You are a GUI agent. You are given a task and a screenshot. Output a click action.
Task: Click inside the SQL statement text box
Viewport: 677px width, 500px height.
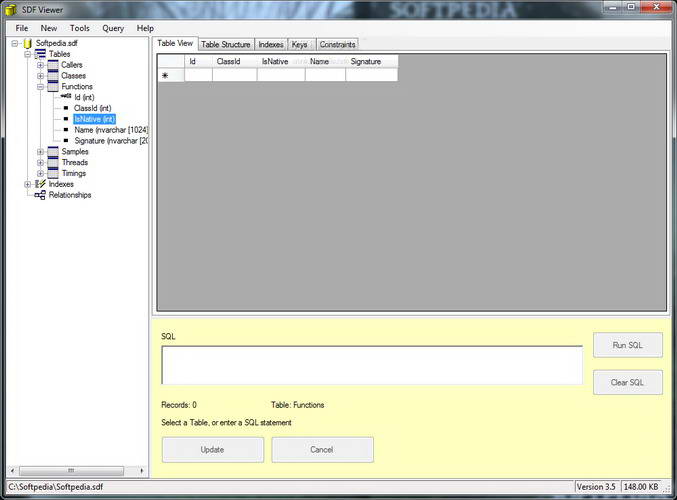click(371, 365)
